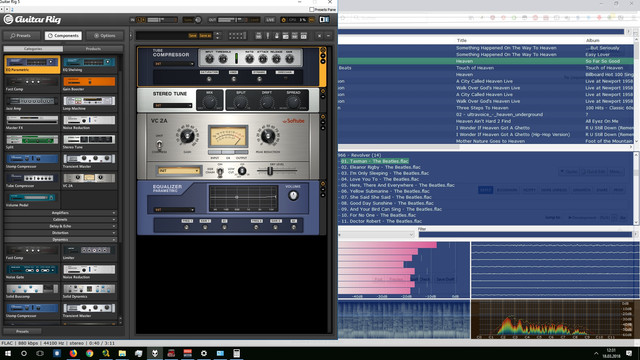Image resolution: width=640 pixels, height=360 pixels.
Task: Select the Split component
Action: coord(32,142)
